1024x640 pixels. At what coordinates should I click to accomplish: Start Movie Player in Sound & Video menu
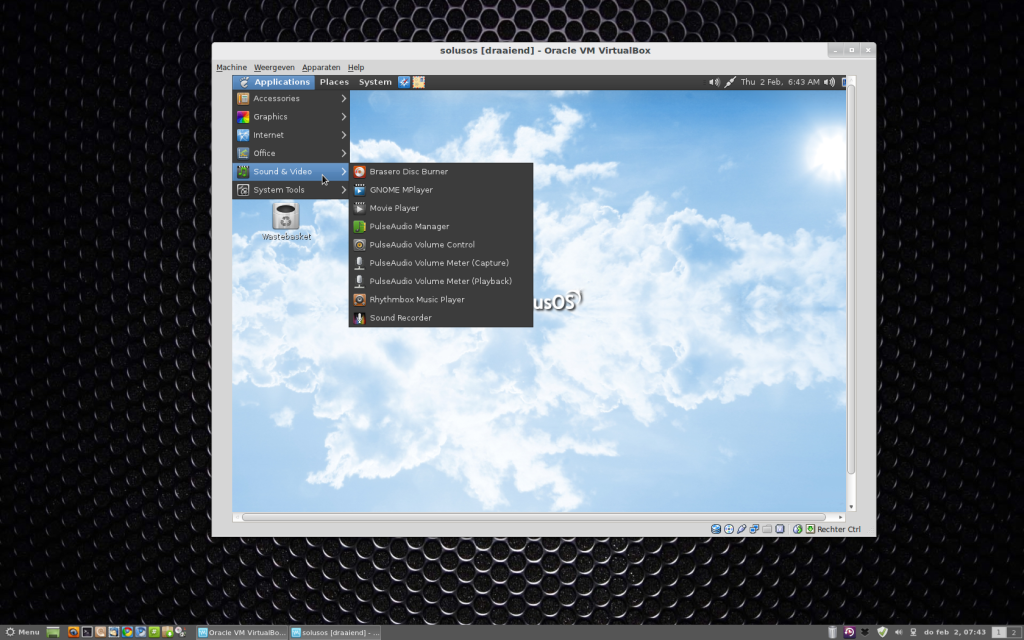pyautogui.click(x=441, y=208)
